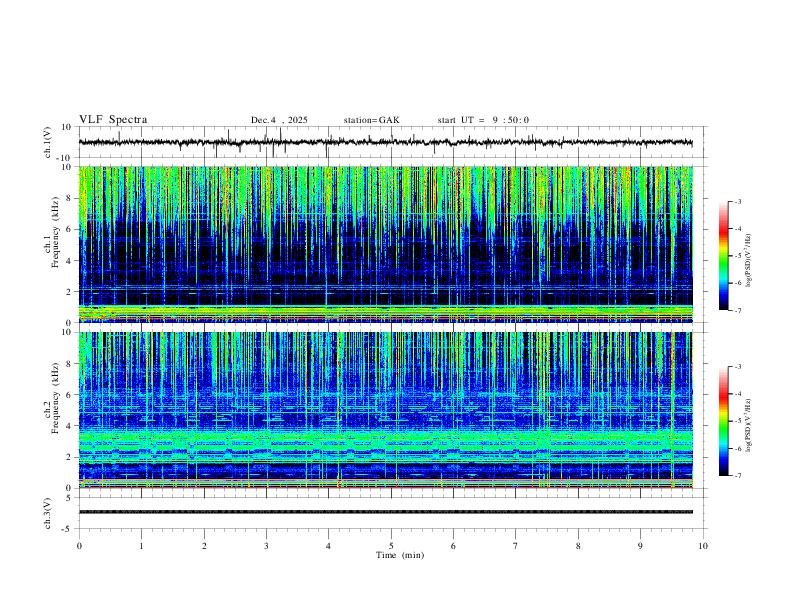Click the "ch.2 Frequency (kHz)" axis label
The width and height of the screenshot is (792, 612).
click(52, 398)
